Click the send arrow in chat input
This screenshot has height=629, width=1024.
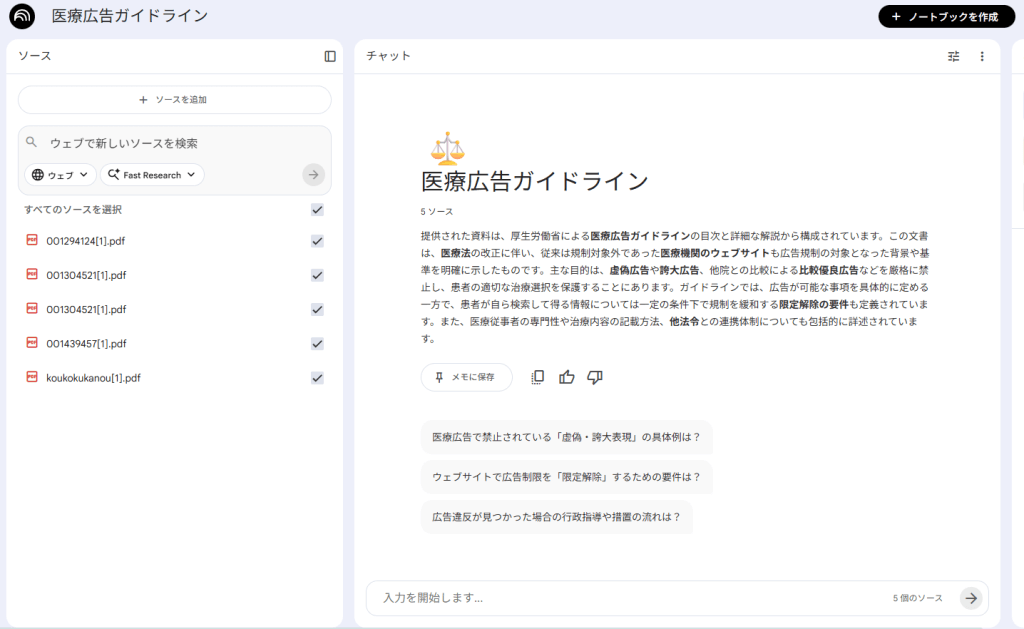[x=970, y=598]
